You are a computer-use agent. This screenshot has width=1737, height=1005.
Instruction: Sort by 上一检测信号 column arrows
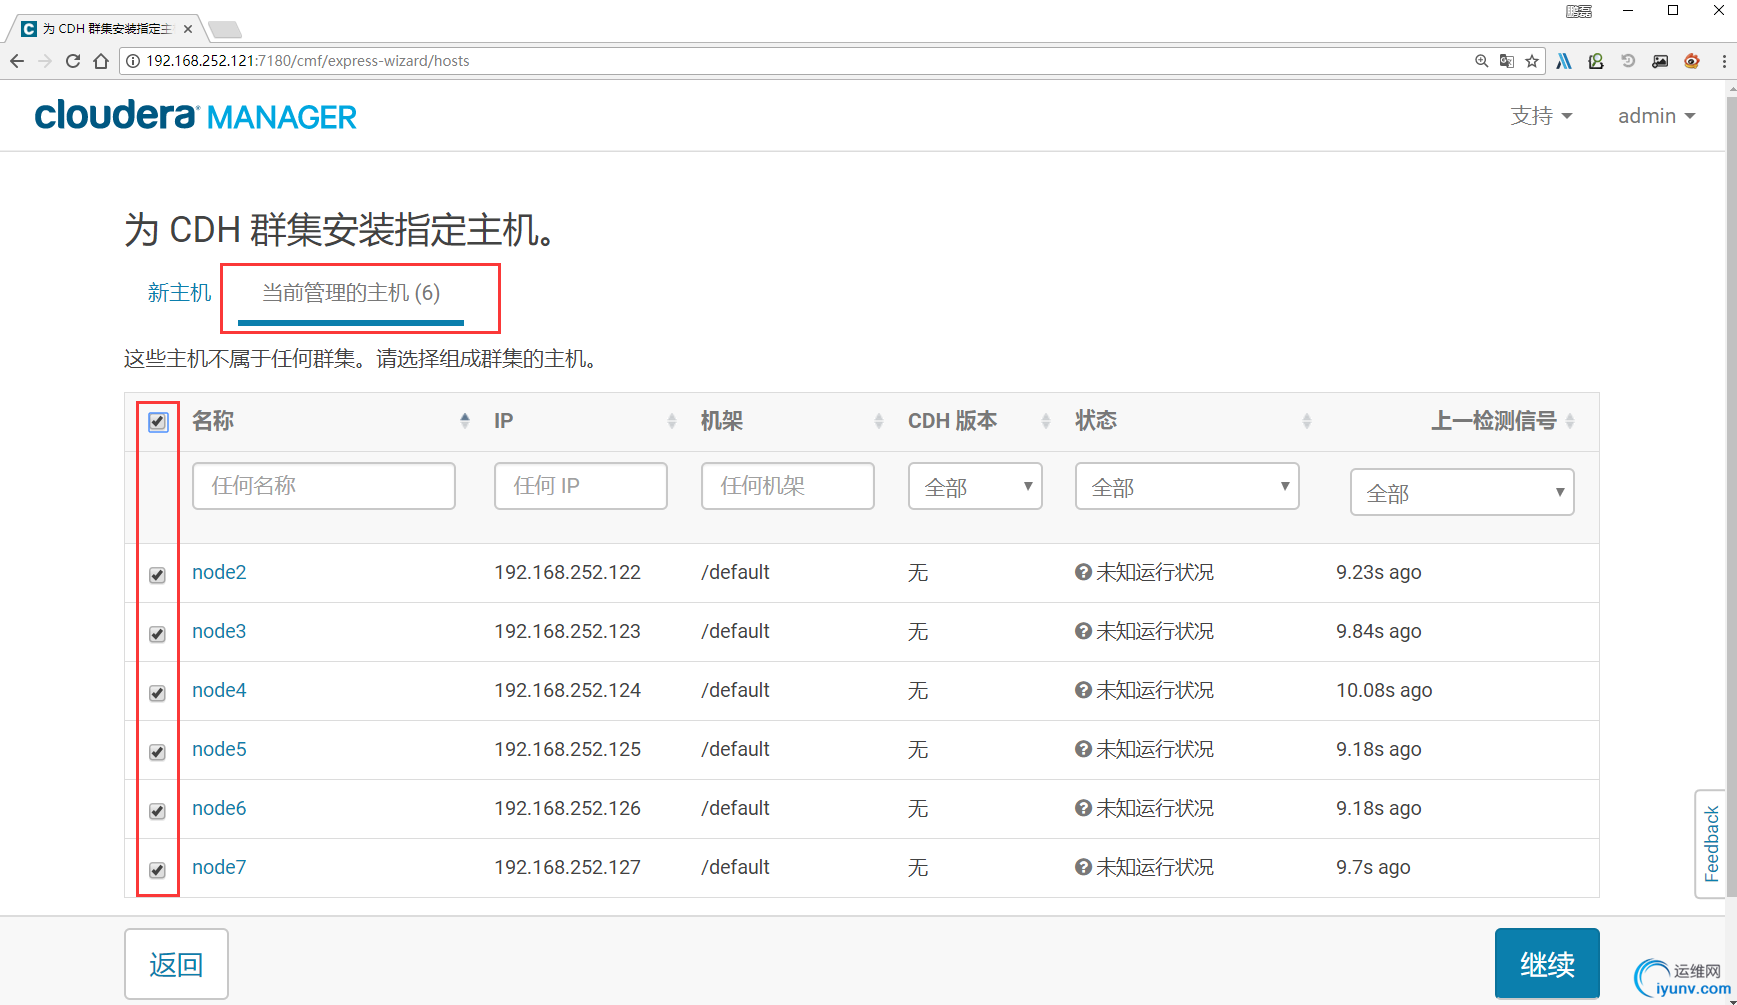tap(1570, 421)
